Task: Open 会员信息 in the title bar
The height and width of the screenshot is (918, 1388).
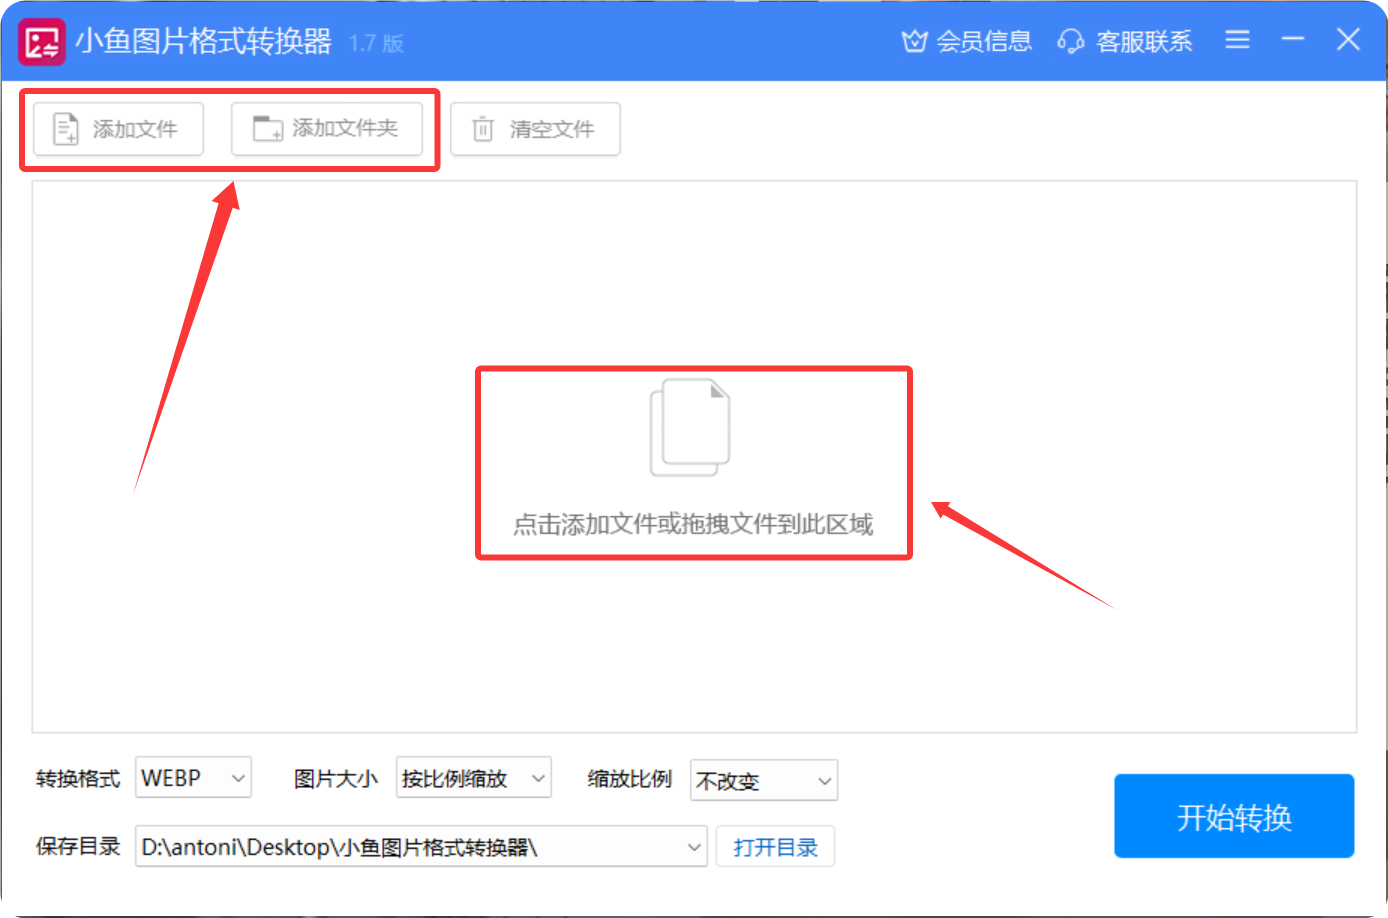Action: pos(983,41)
